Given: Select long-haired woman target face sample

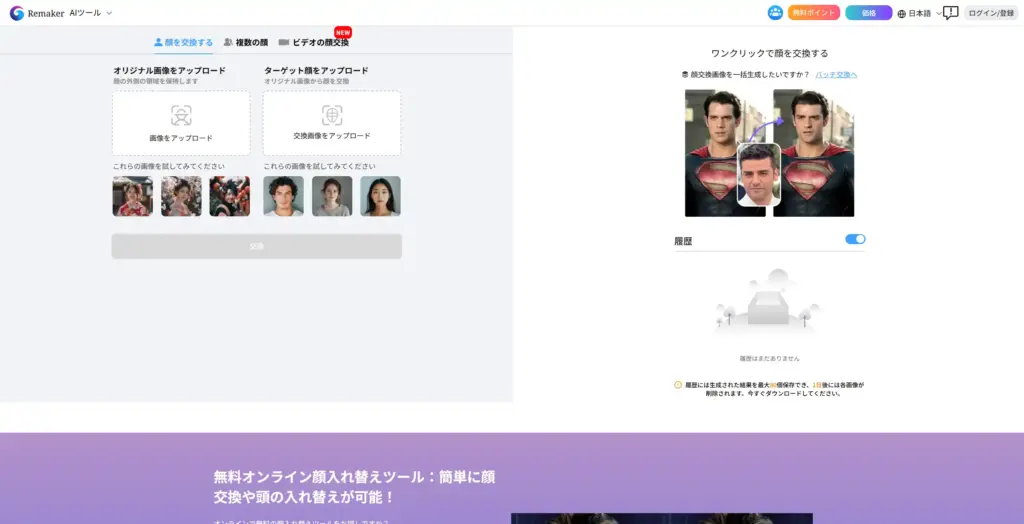Looking at the screenshot, I should pos(380,196).
